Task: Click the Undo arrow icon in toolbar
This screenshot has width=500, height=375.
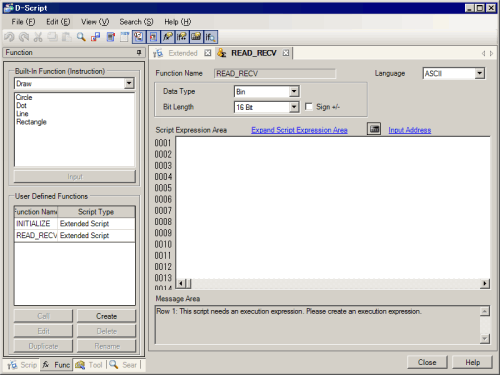Action: 9,37
